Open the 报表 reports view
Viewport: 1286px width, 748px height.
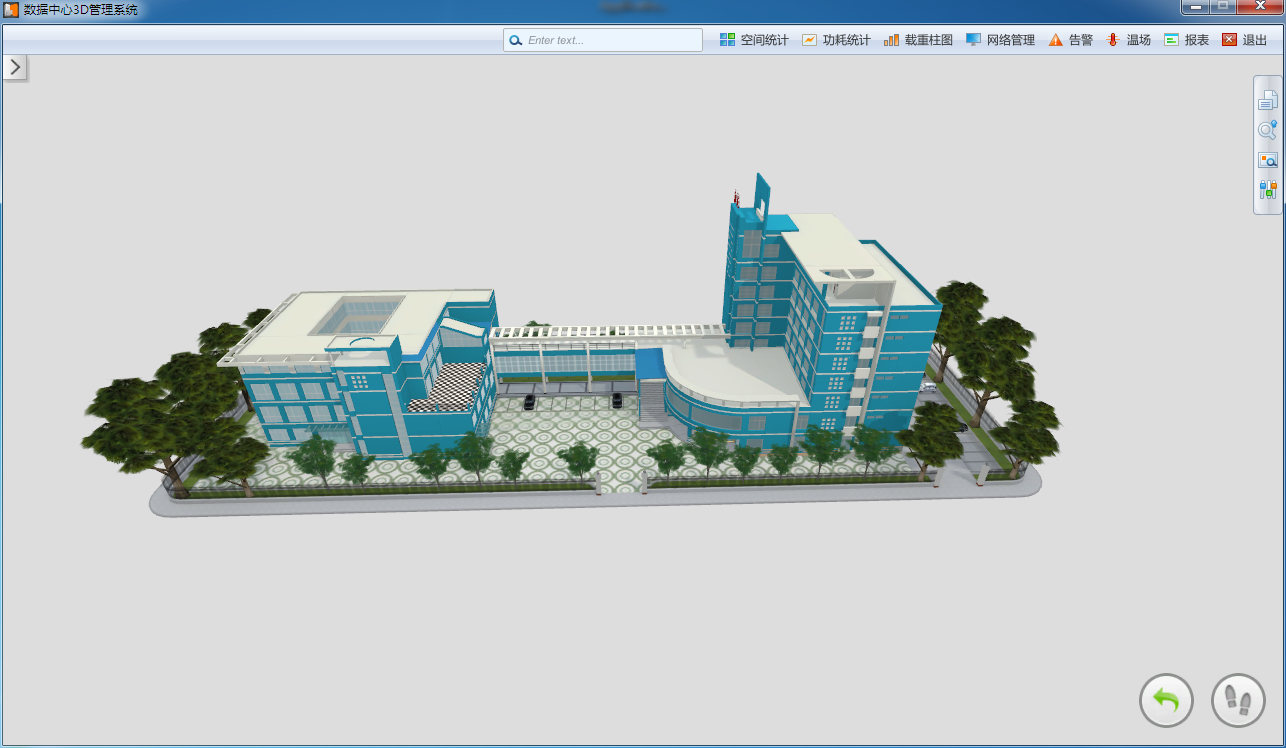[1186, 40]
